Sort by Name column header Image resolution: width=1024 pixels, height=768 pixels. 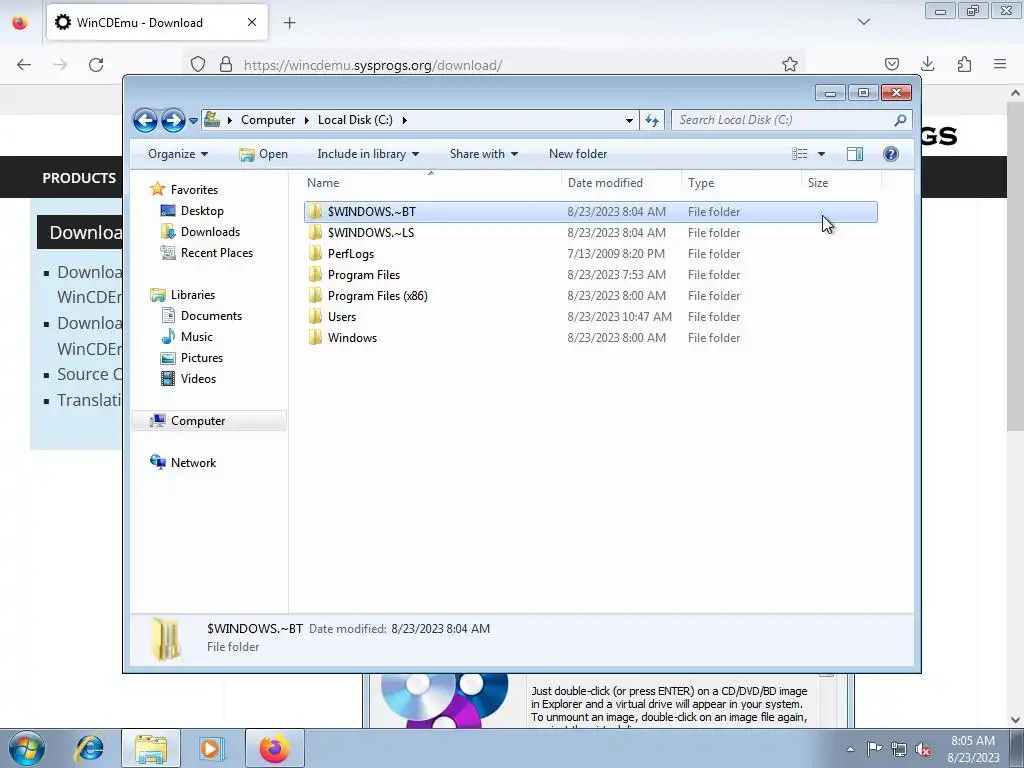click(431, 183)
